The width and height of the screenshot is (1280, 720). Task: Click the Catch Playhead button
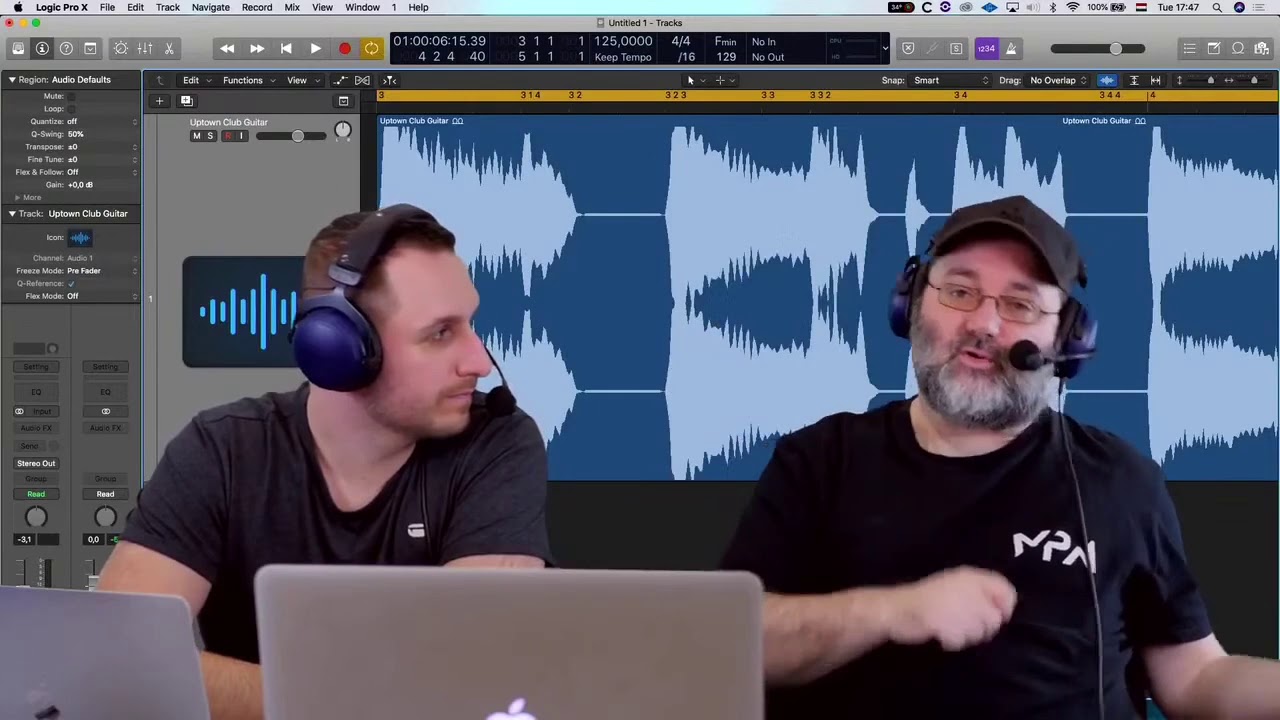pyautogui.click(x=389, y=80)
